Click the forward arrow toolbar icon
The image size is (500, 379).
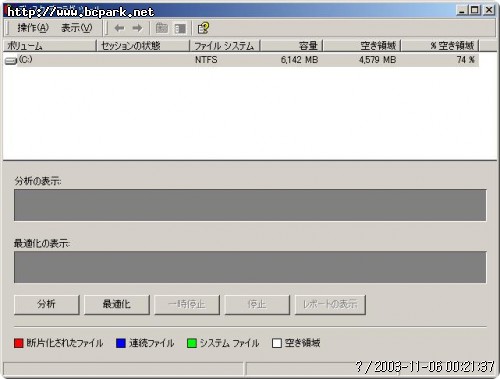pos(137,28)
